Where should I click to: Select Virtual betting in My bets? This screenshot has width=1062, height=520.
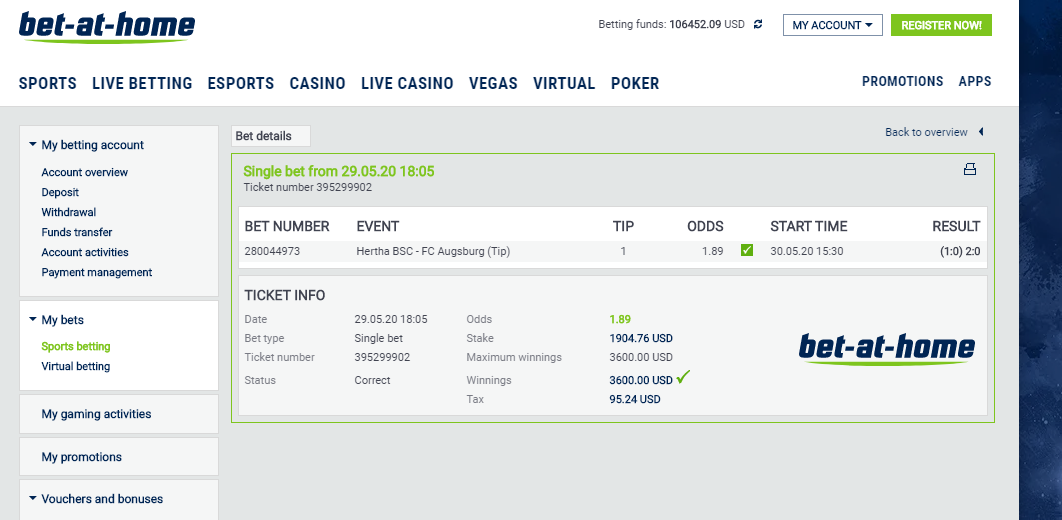click(76, 366)
